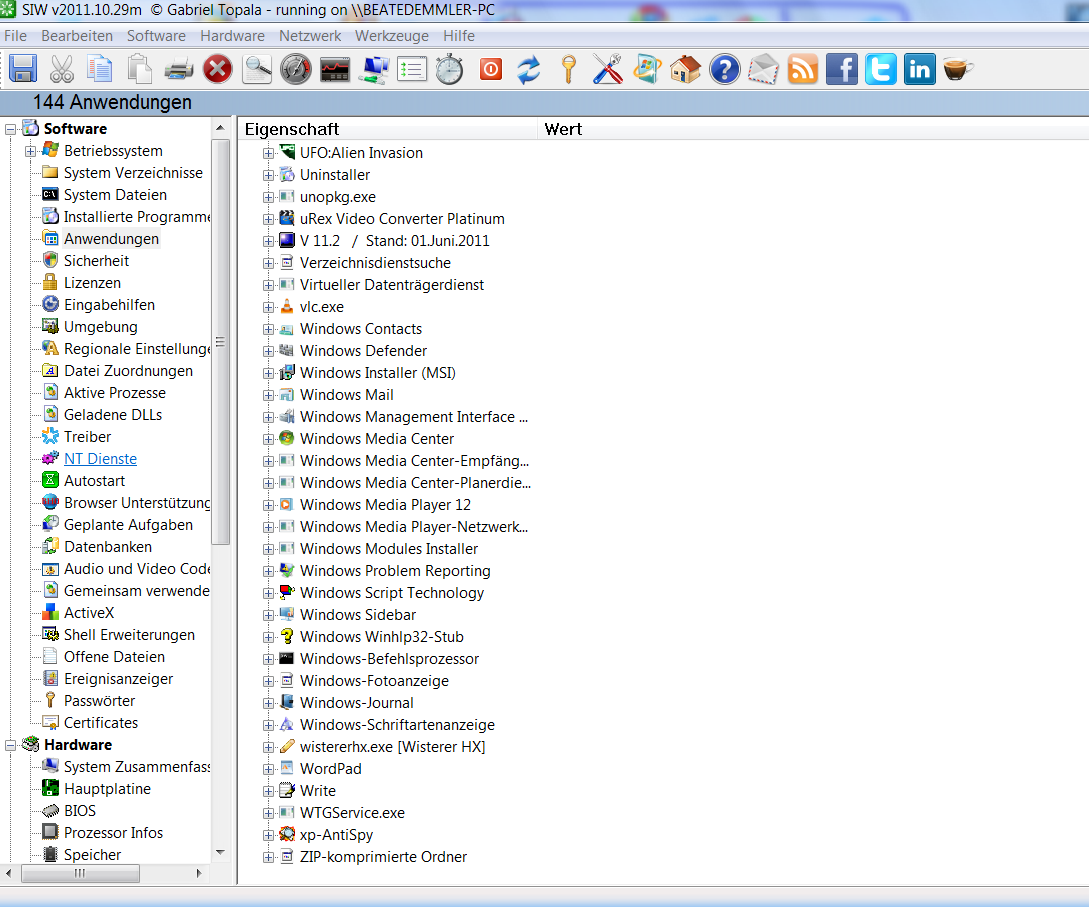The width and height of the screenshot is (1089, 907).
Task: Select Lizenzen in the tree
Action: point(92,283)
